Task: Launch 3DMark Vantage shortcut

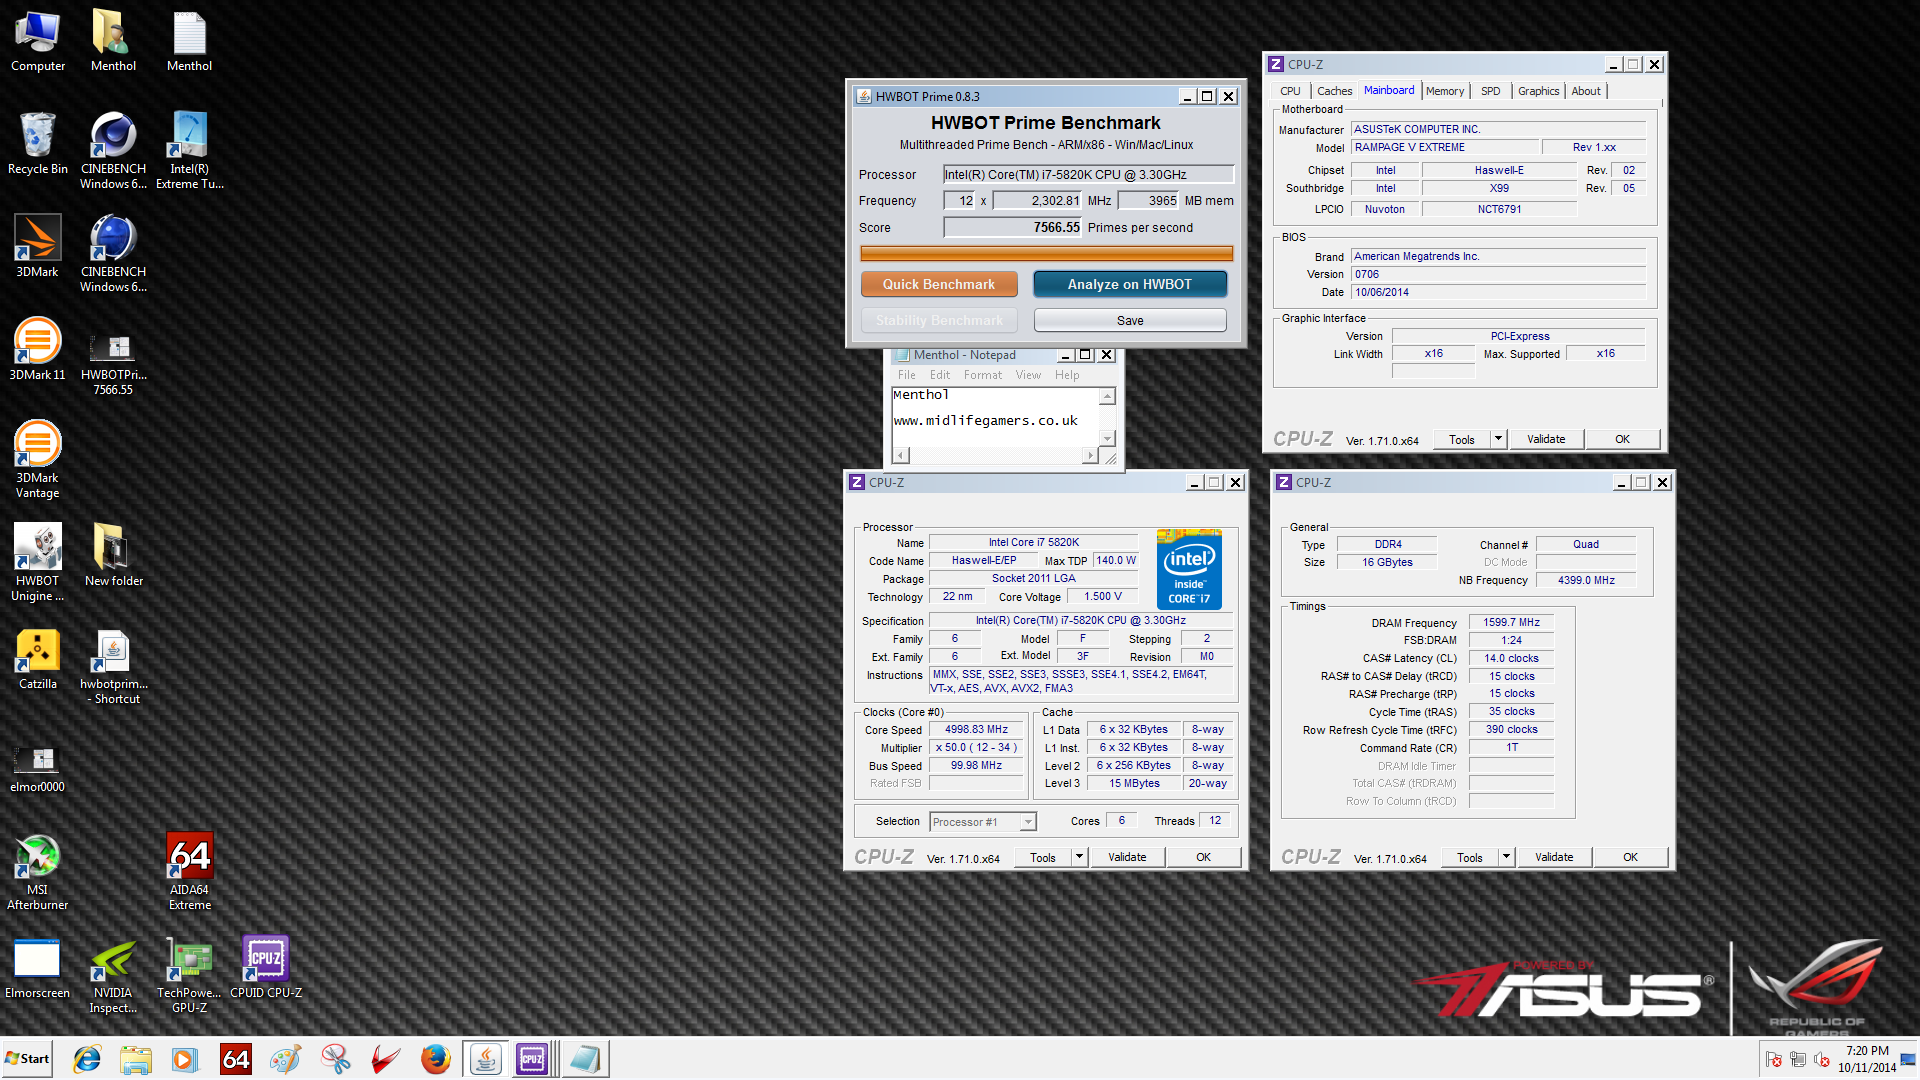Action: point(38,460)
